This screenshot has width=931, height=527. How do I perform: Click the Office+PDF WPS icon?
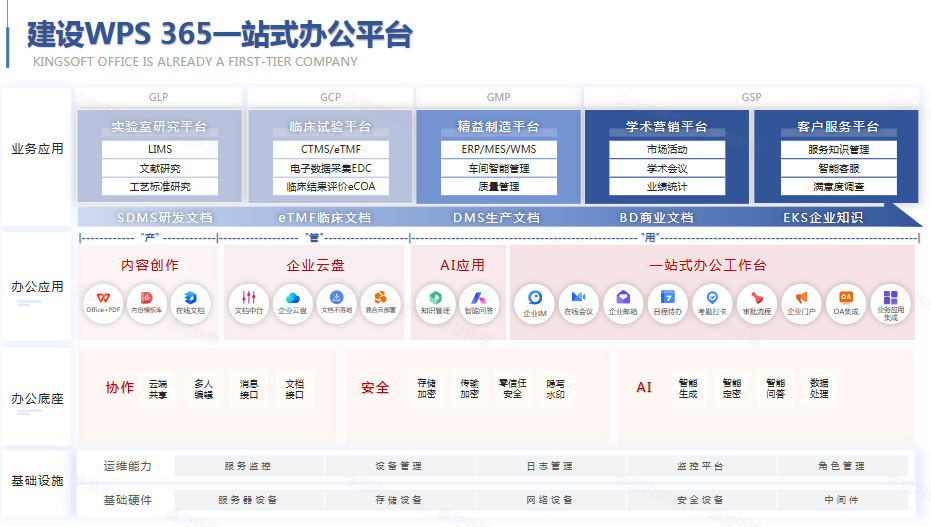click(x=103, y=303)
